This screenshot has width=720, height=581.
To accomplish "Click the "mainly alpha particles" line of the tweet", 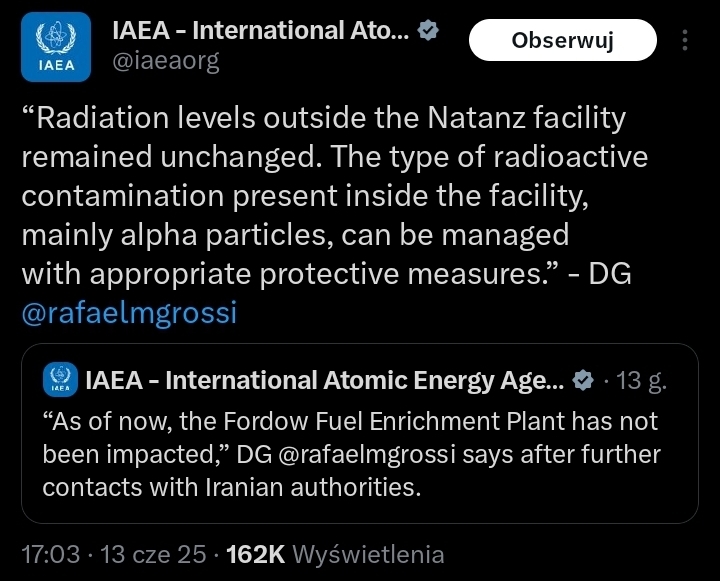I will (x=295, y=235).
